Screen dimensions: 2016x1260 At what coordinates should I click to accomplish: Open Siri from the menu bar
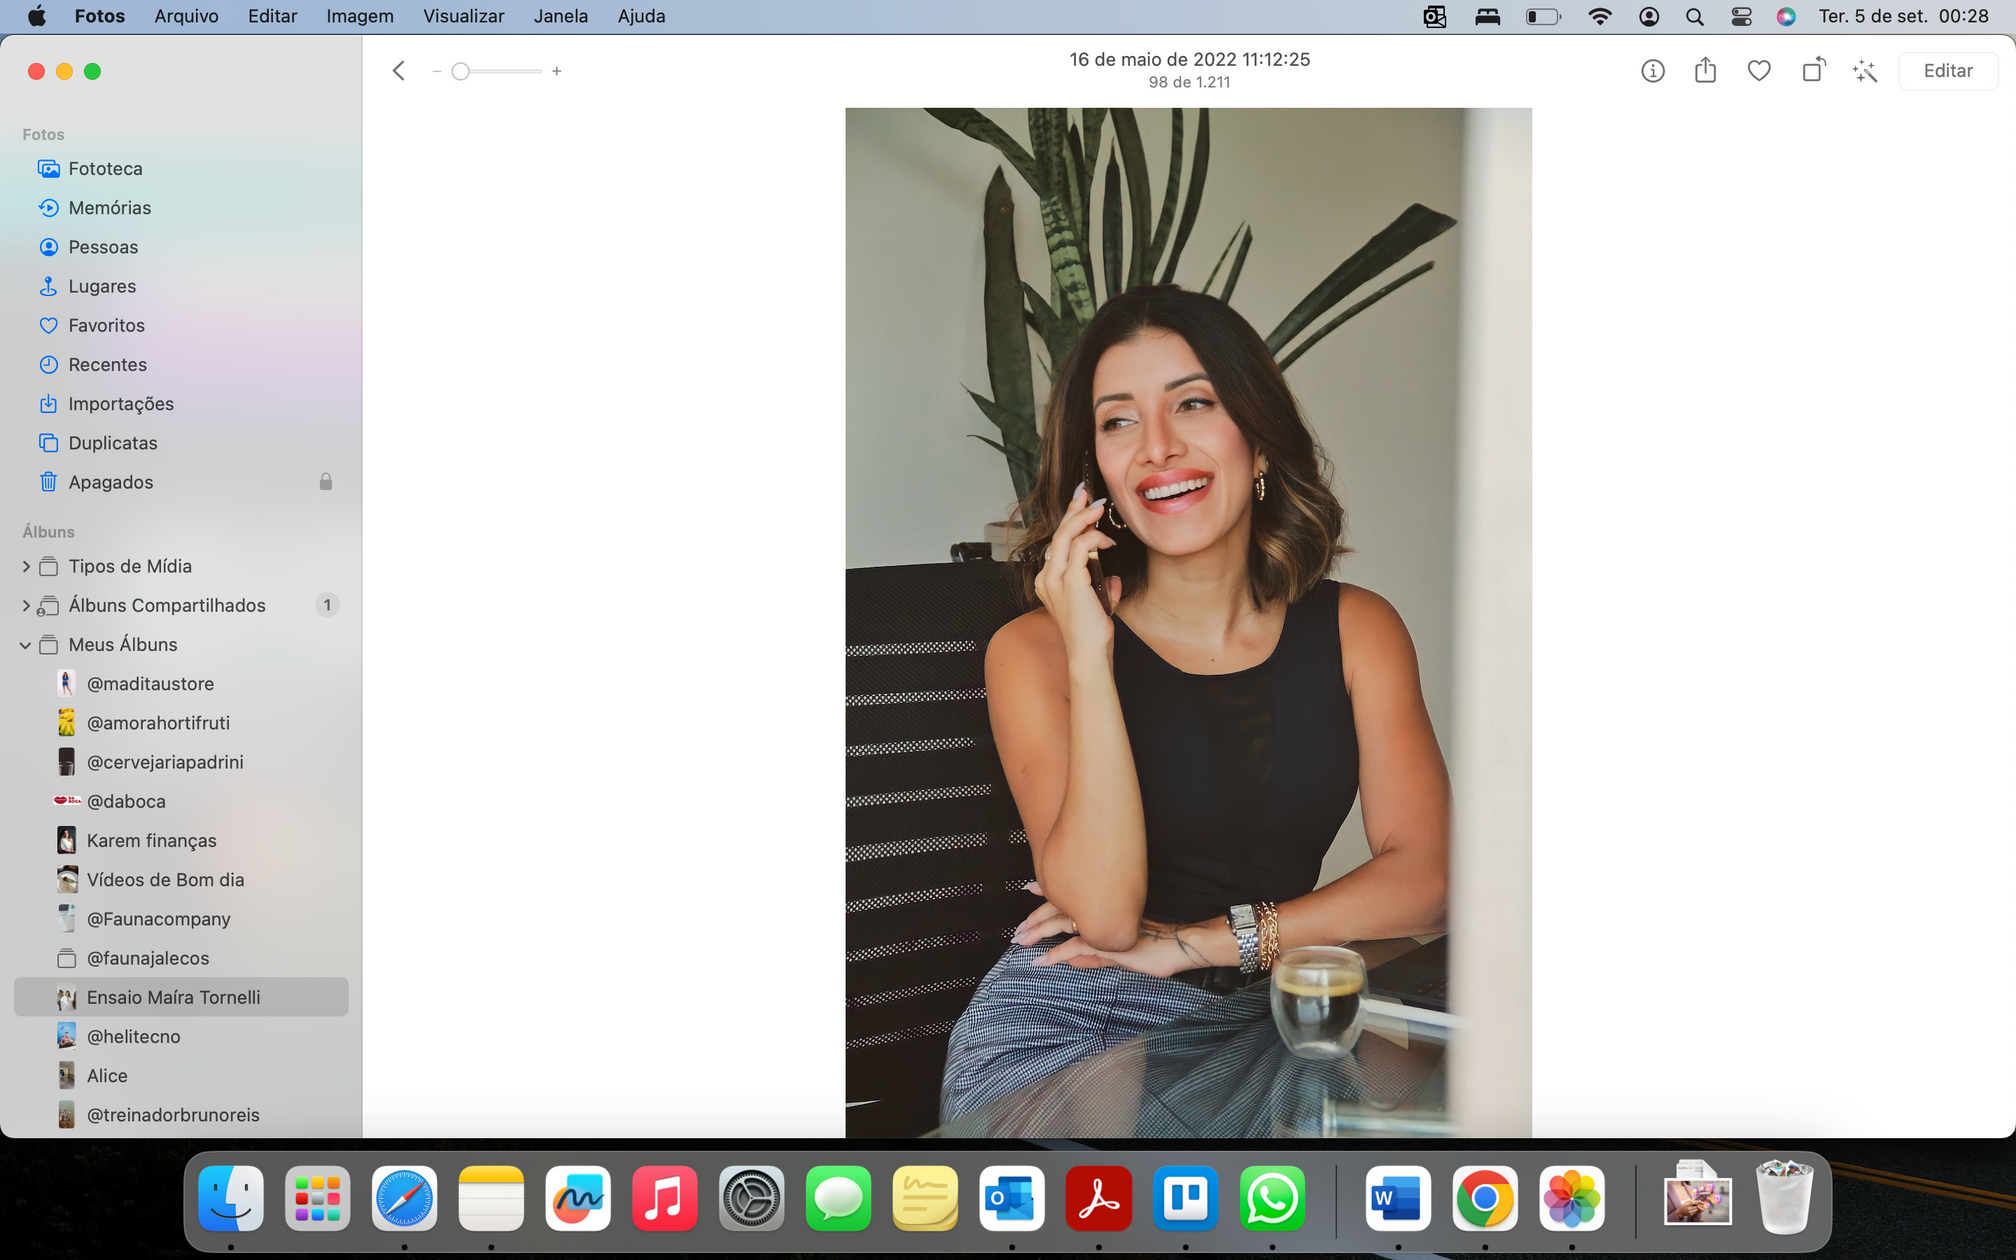pos(1786,16)
